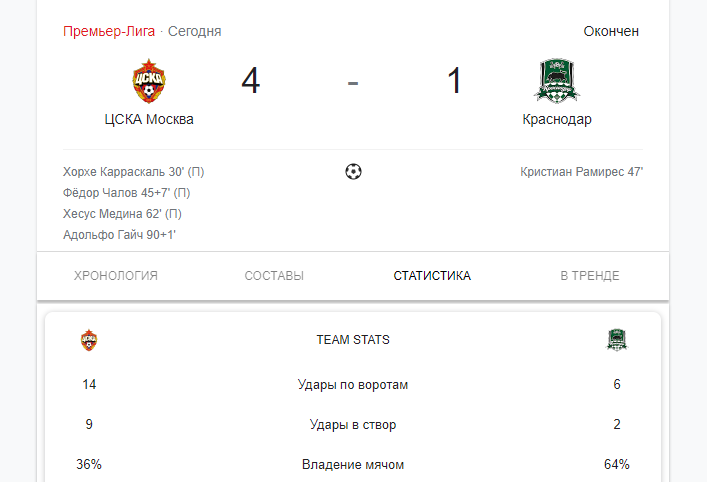Click scorer Адольфо Гайч 90+1' entry
This screenshot has height=482, width=707.
[119, 234]
